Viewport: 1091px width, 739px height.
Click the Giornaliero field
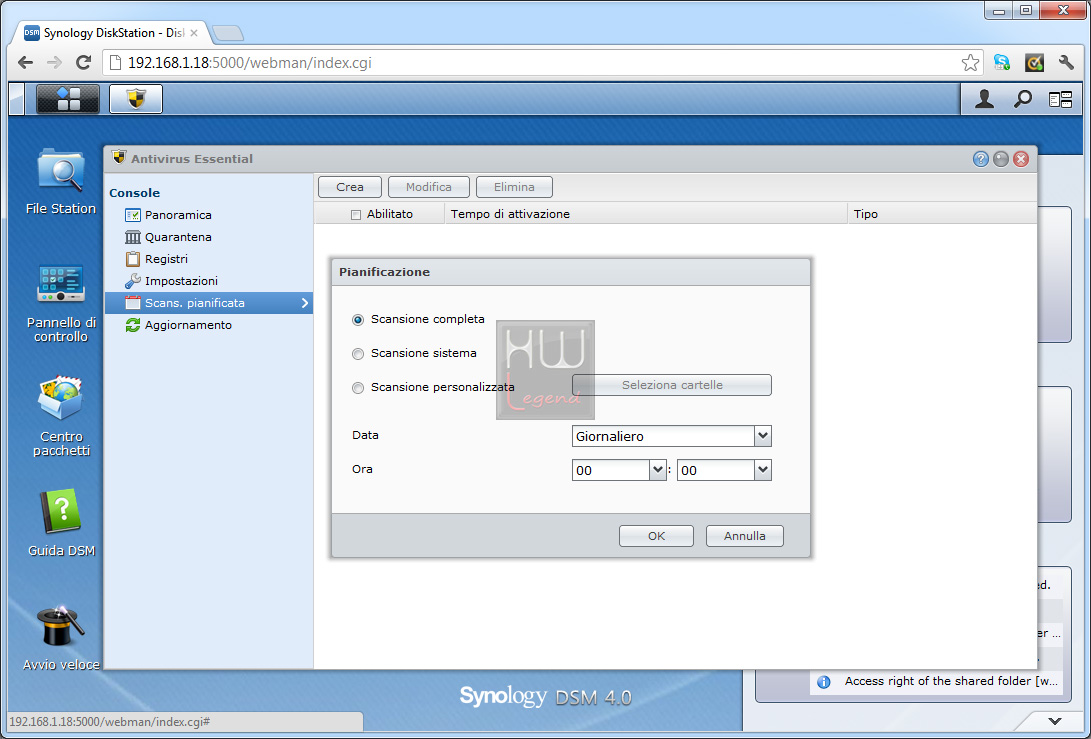click(x=663, y=436)
